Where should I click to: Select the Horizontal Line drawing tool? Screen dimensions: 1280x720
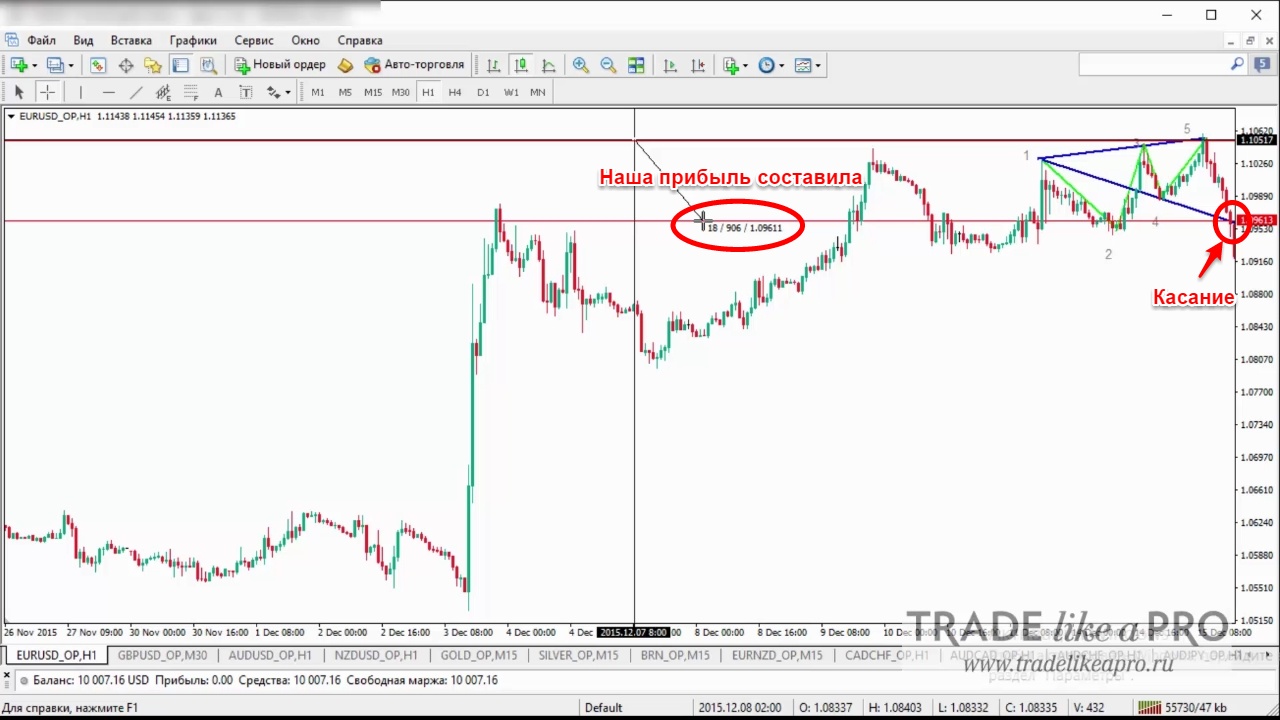(x=109, y=92)
